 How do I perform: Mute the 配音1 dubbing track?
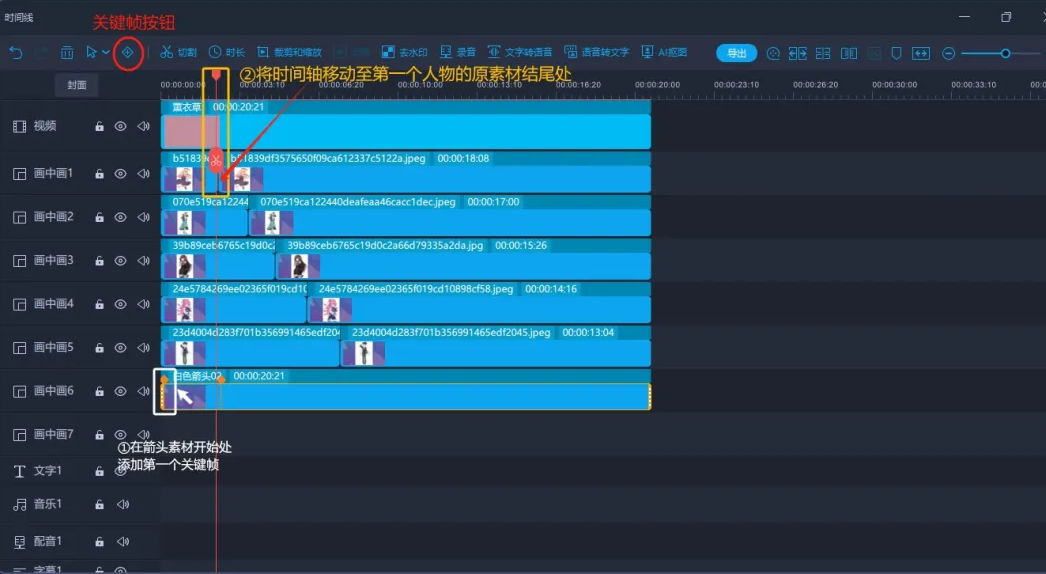point(123,541)
